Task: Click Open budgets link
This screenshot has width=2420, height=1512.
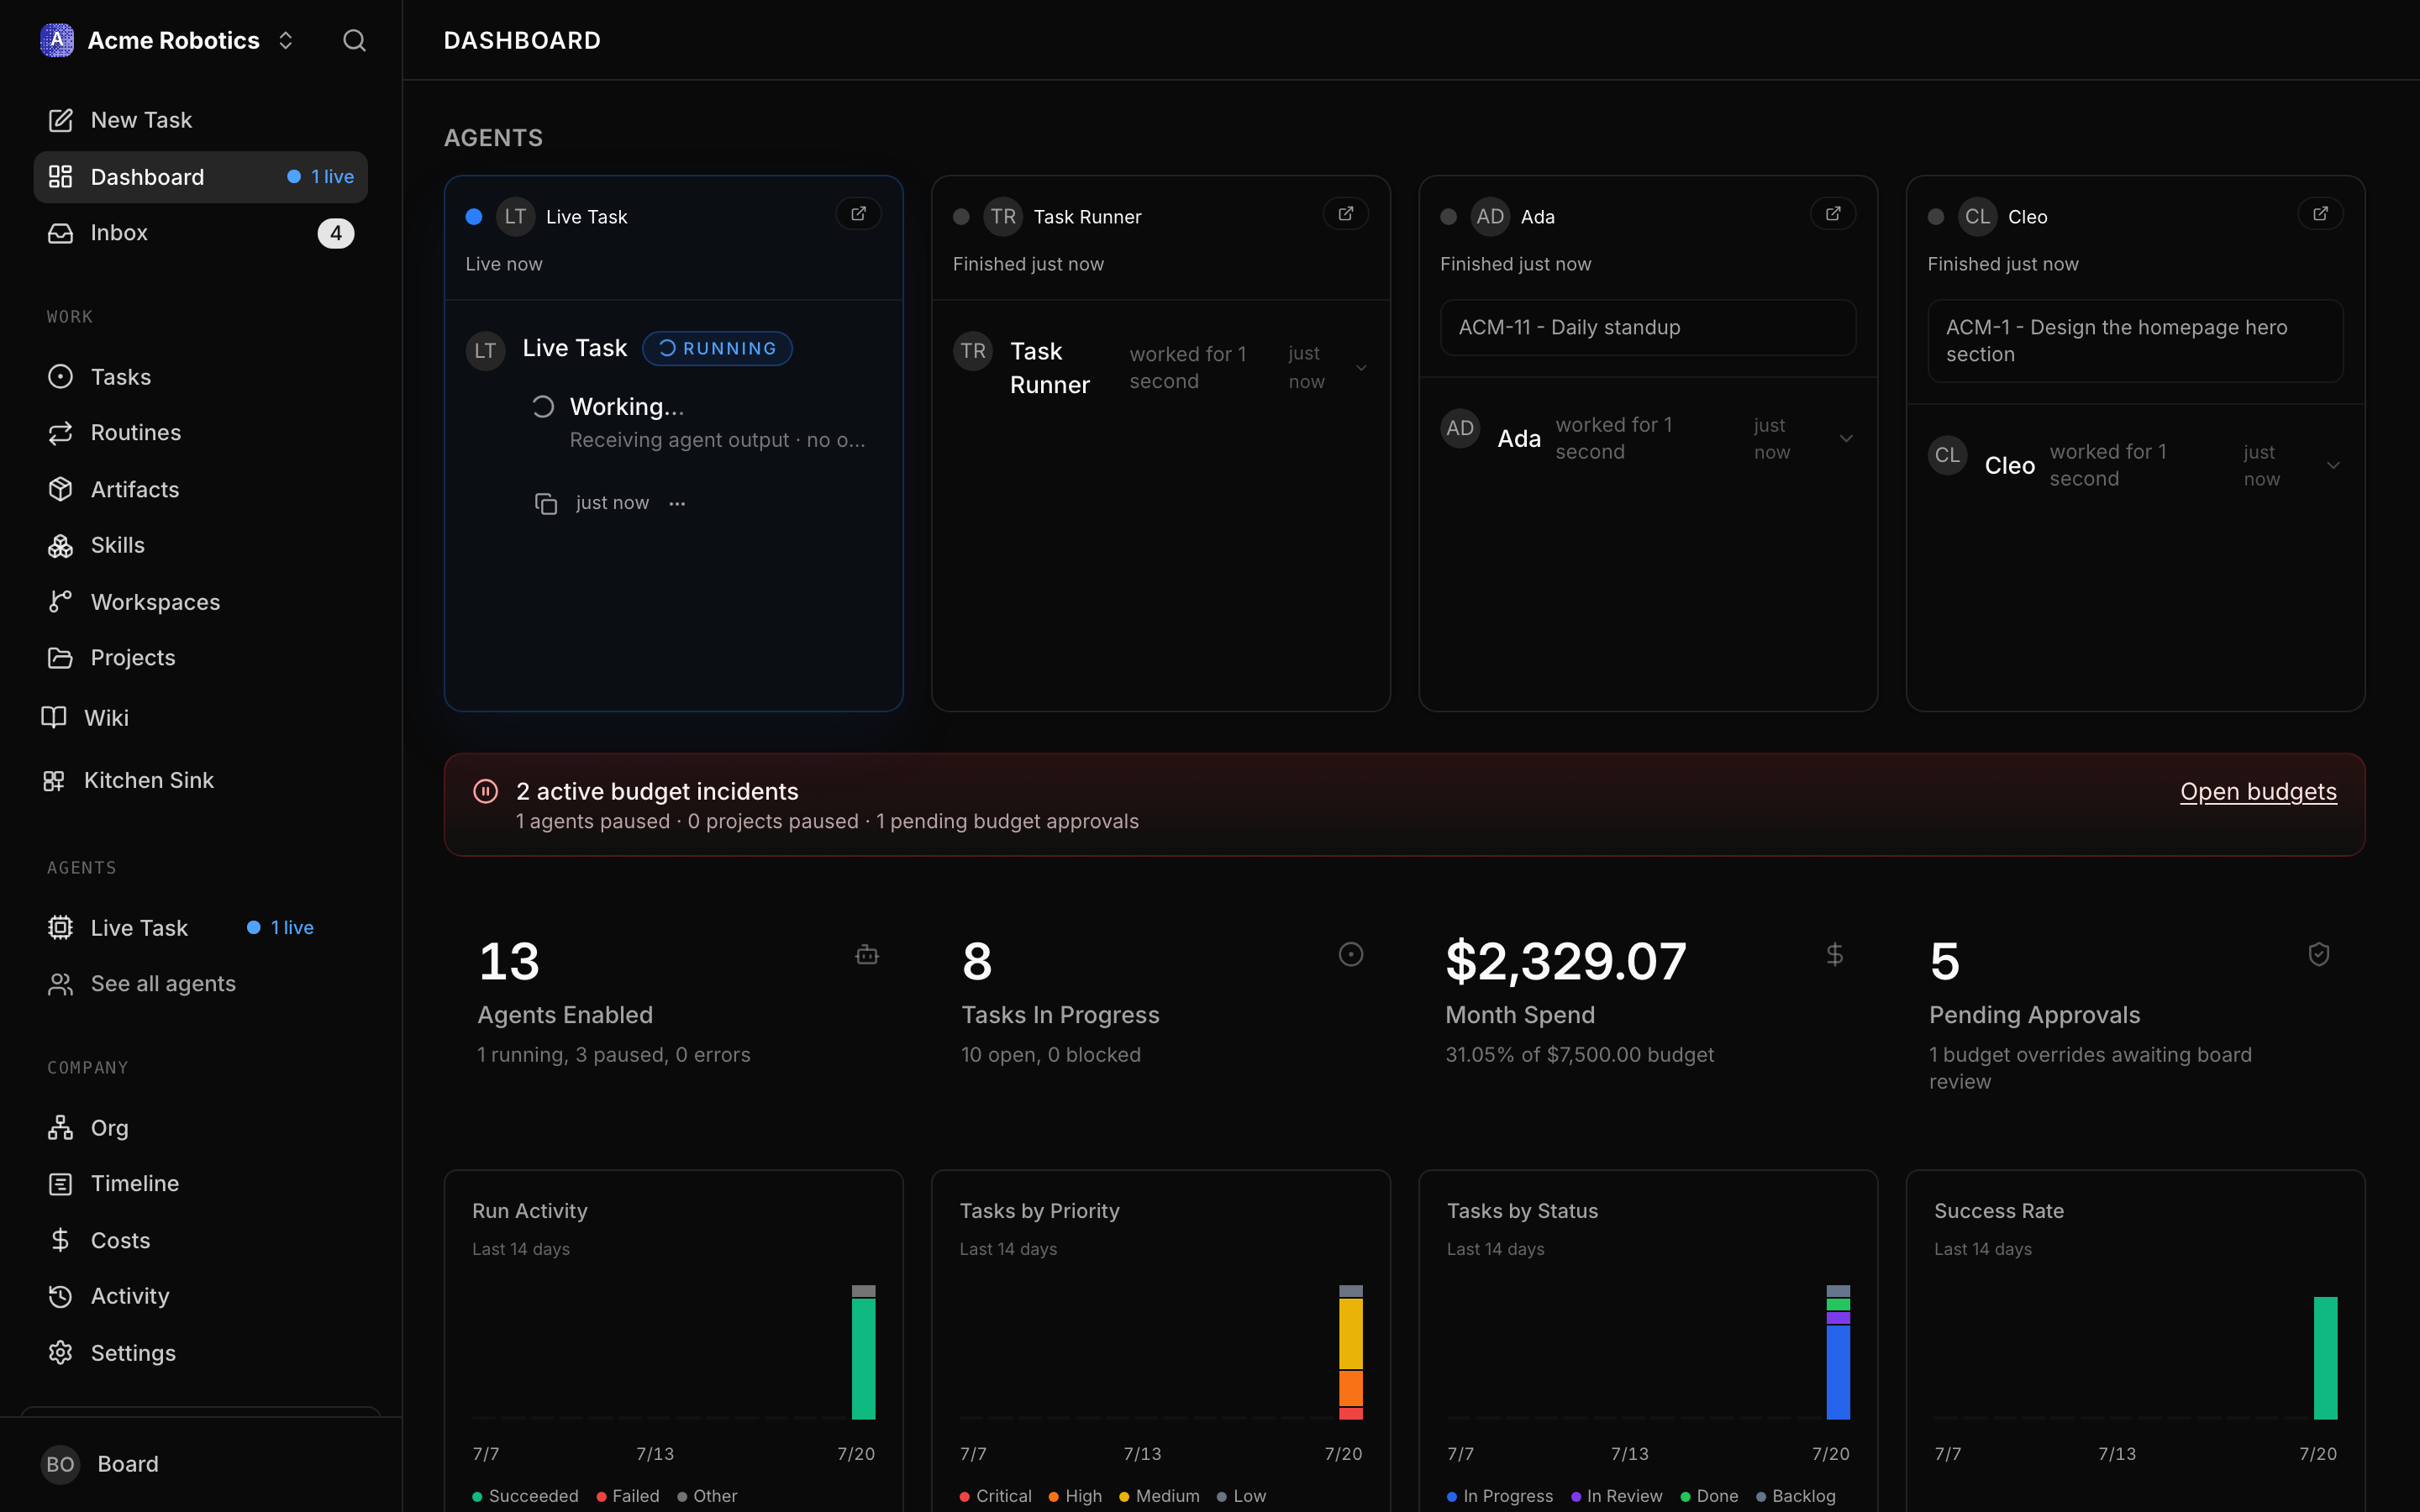Action: (x=2258, y=791)
